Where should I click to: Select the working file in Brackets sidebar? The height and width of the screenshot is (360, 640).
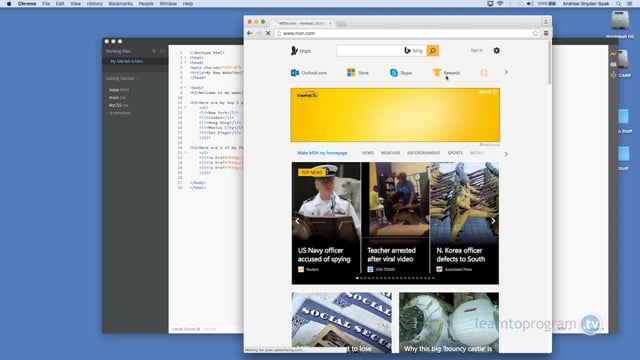[135, 61]
